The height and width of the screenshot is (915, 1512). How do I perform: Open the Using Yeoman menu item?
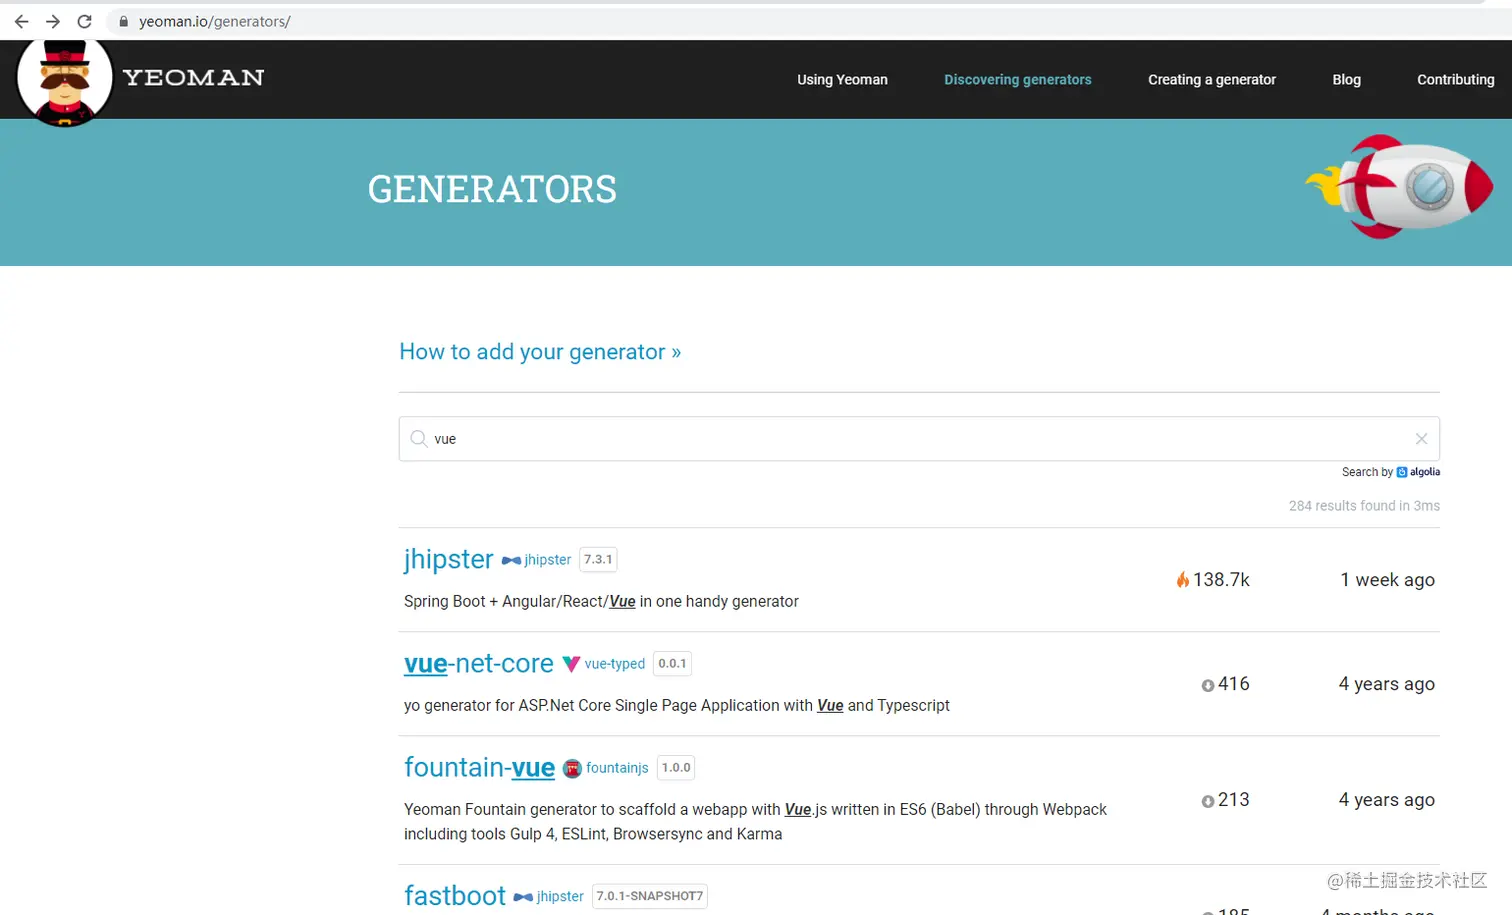[842, 80]
